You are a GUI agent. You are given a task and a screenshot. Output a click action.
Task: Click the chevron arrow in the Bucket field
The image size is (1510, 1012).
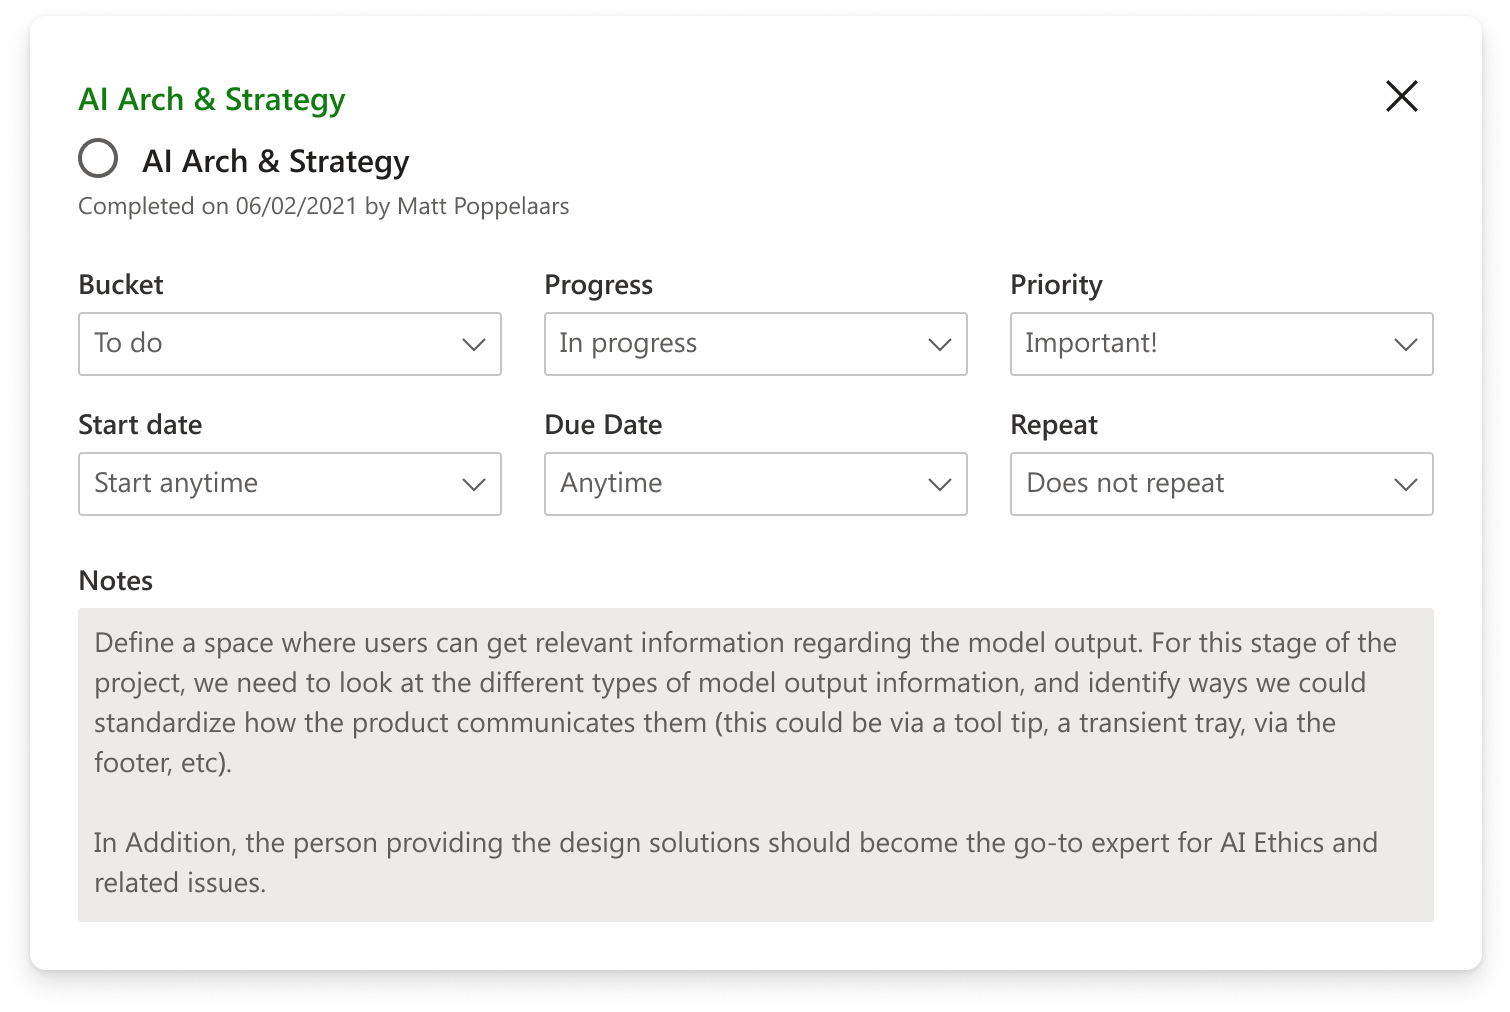click(474, 345)
